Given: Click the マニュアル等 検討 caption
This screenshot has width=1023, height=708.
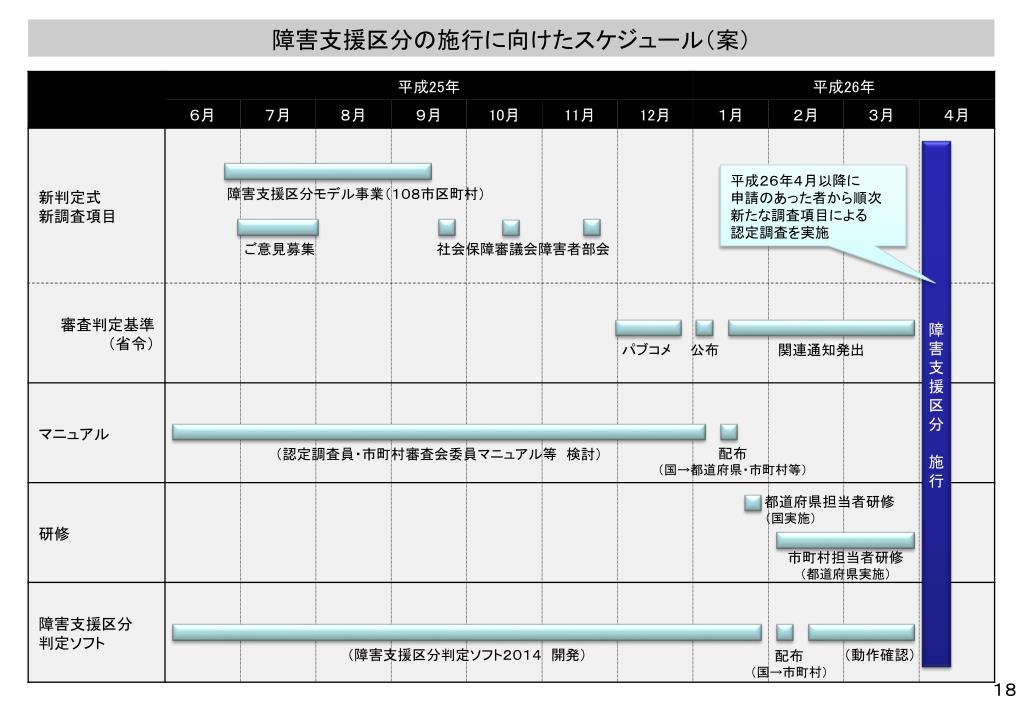Looking at the screenshot, I should tap(439, 454).
